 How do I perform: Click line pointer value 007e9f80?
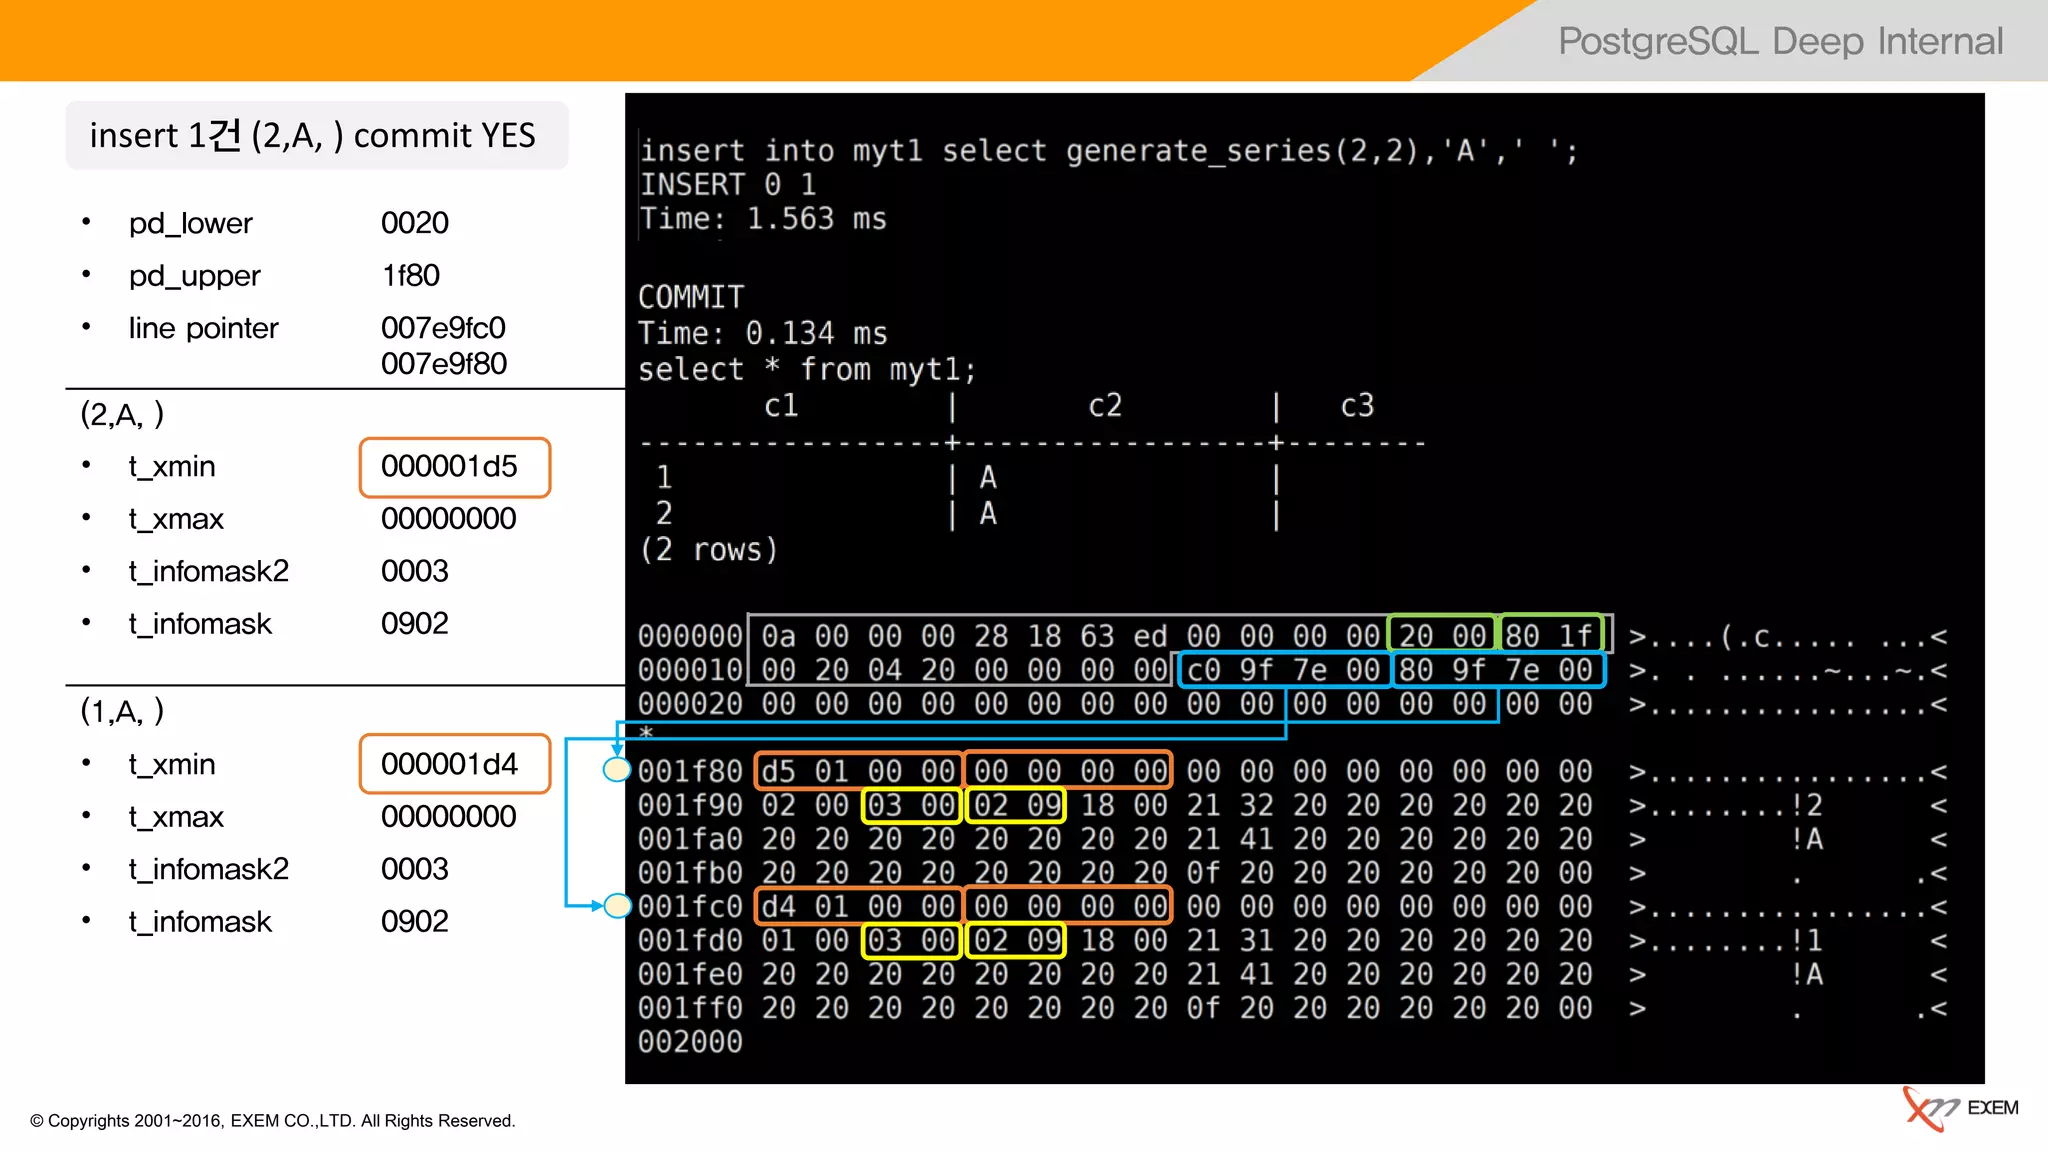pos(443,364)
